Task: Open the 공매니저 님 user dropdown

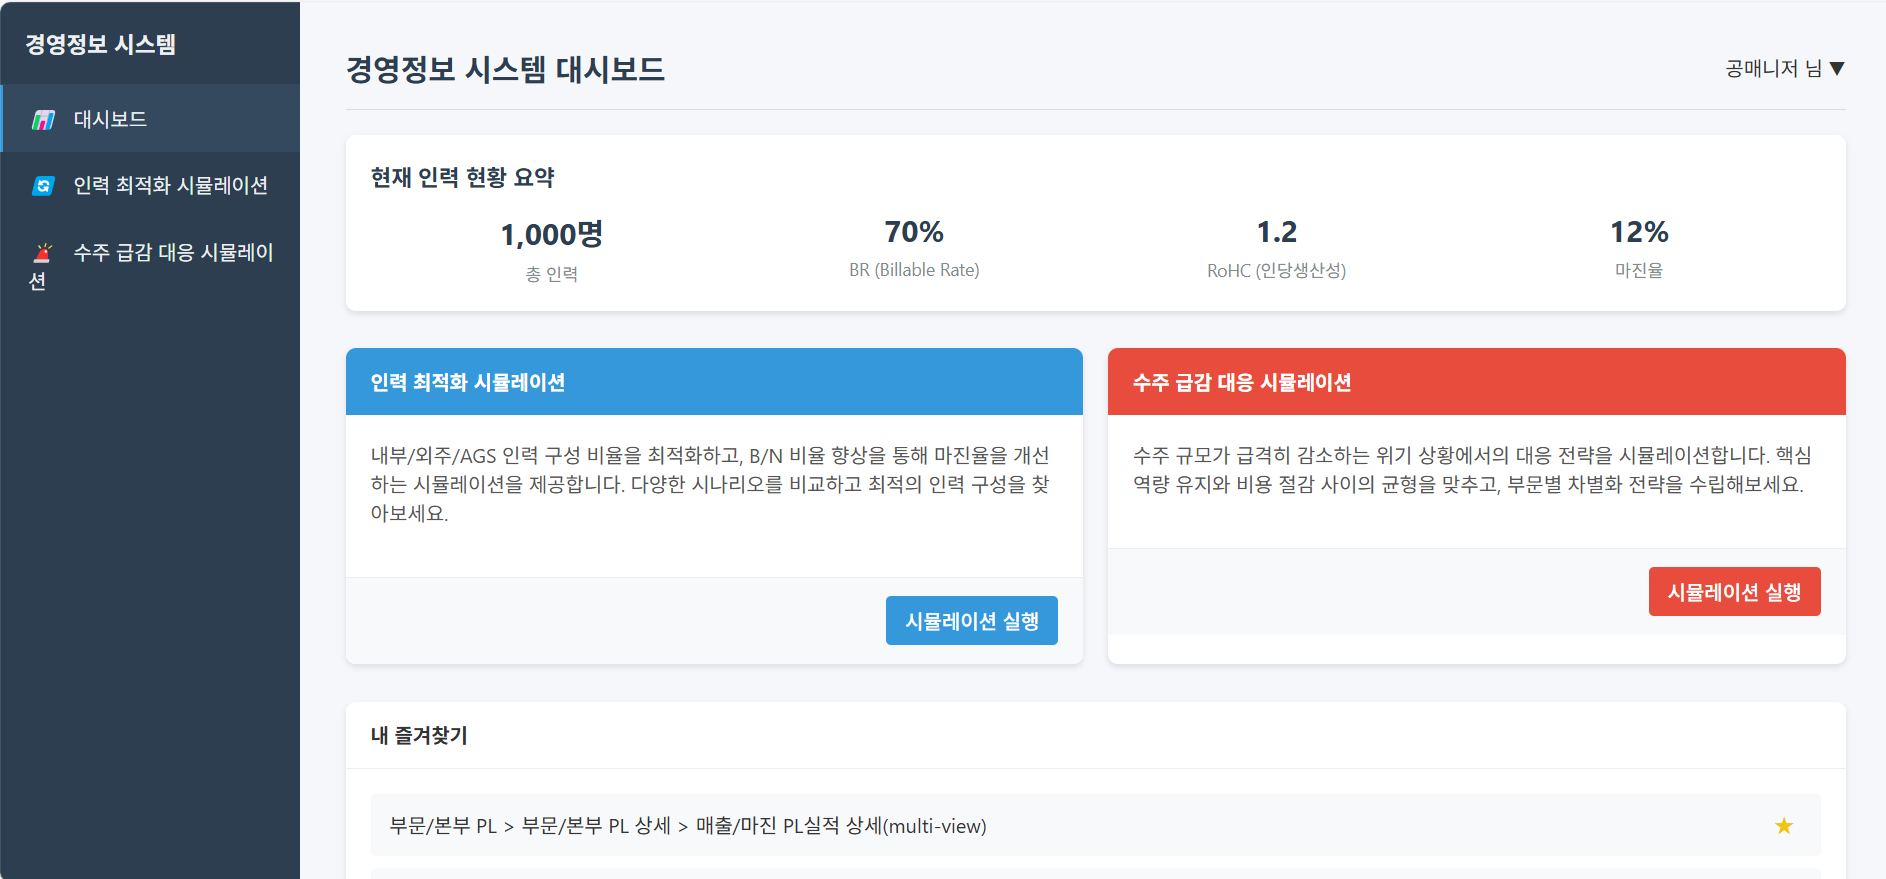Action: (x=1785, y=68)
